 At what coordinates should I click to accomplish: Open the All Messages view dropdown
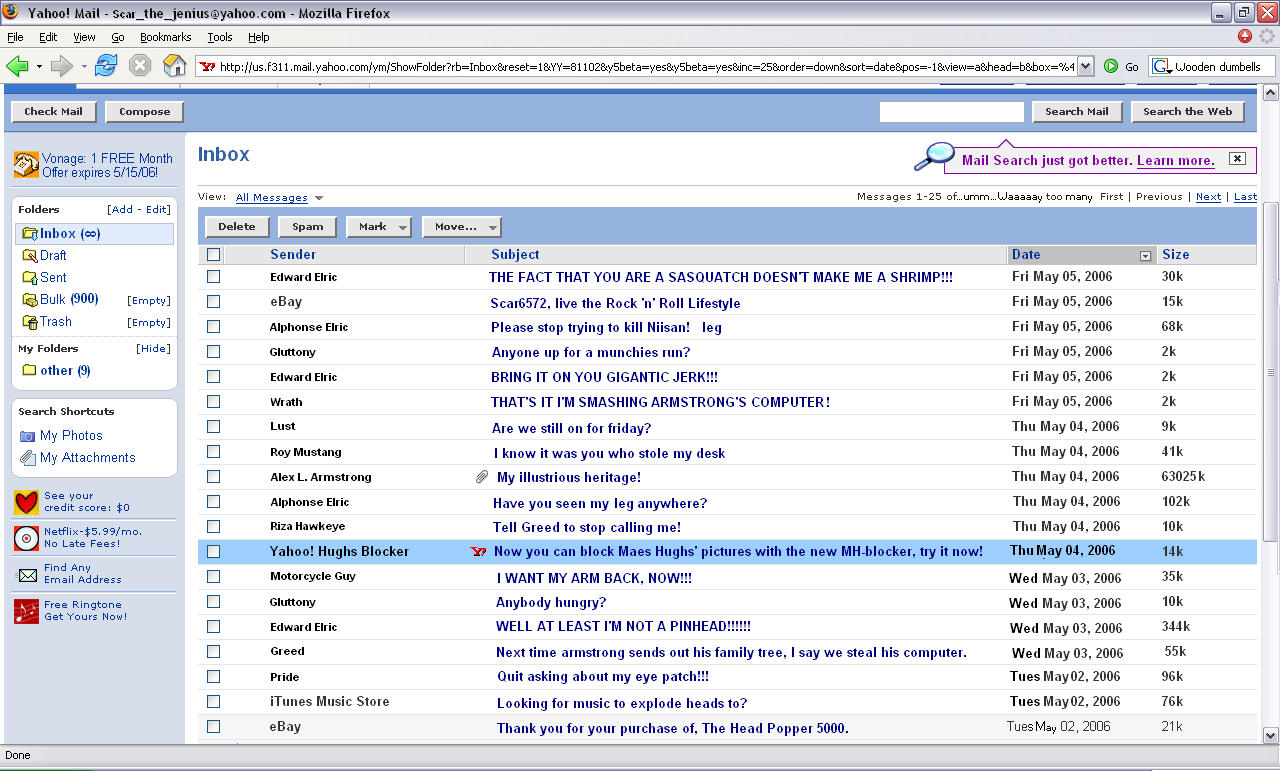[x=279, y=198]
